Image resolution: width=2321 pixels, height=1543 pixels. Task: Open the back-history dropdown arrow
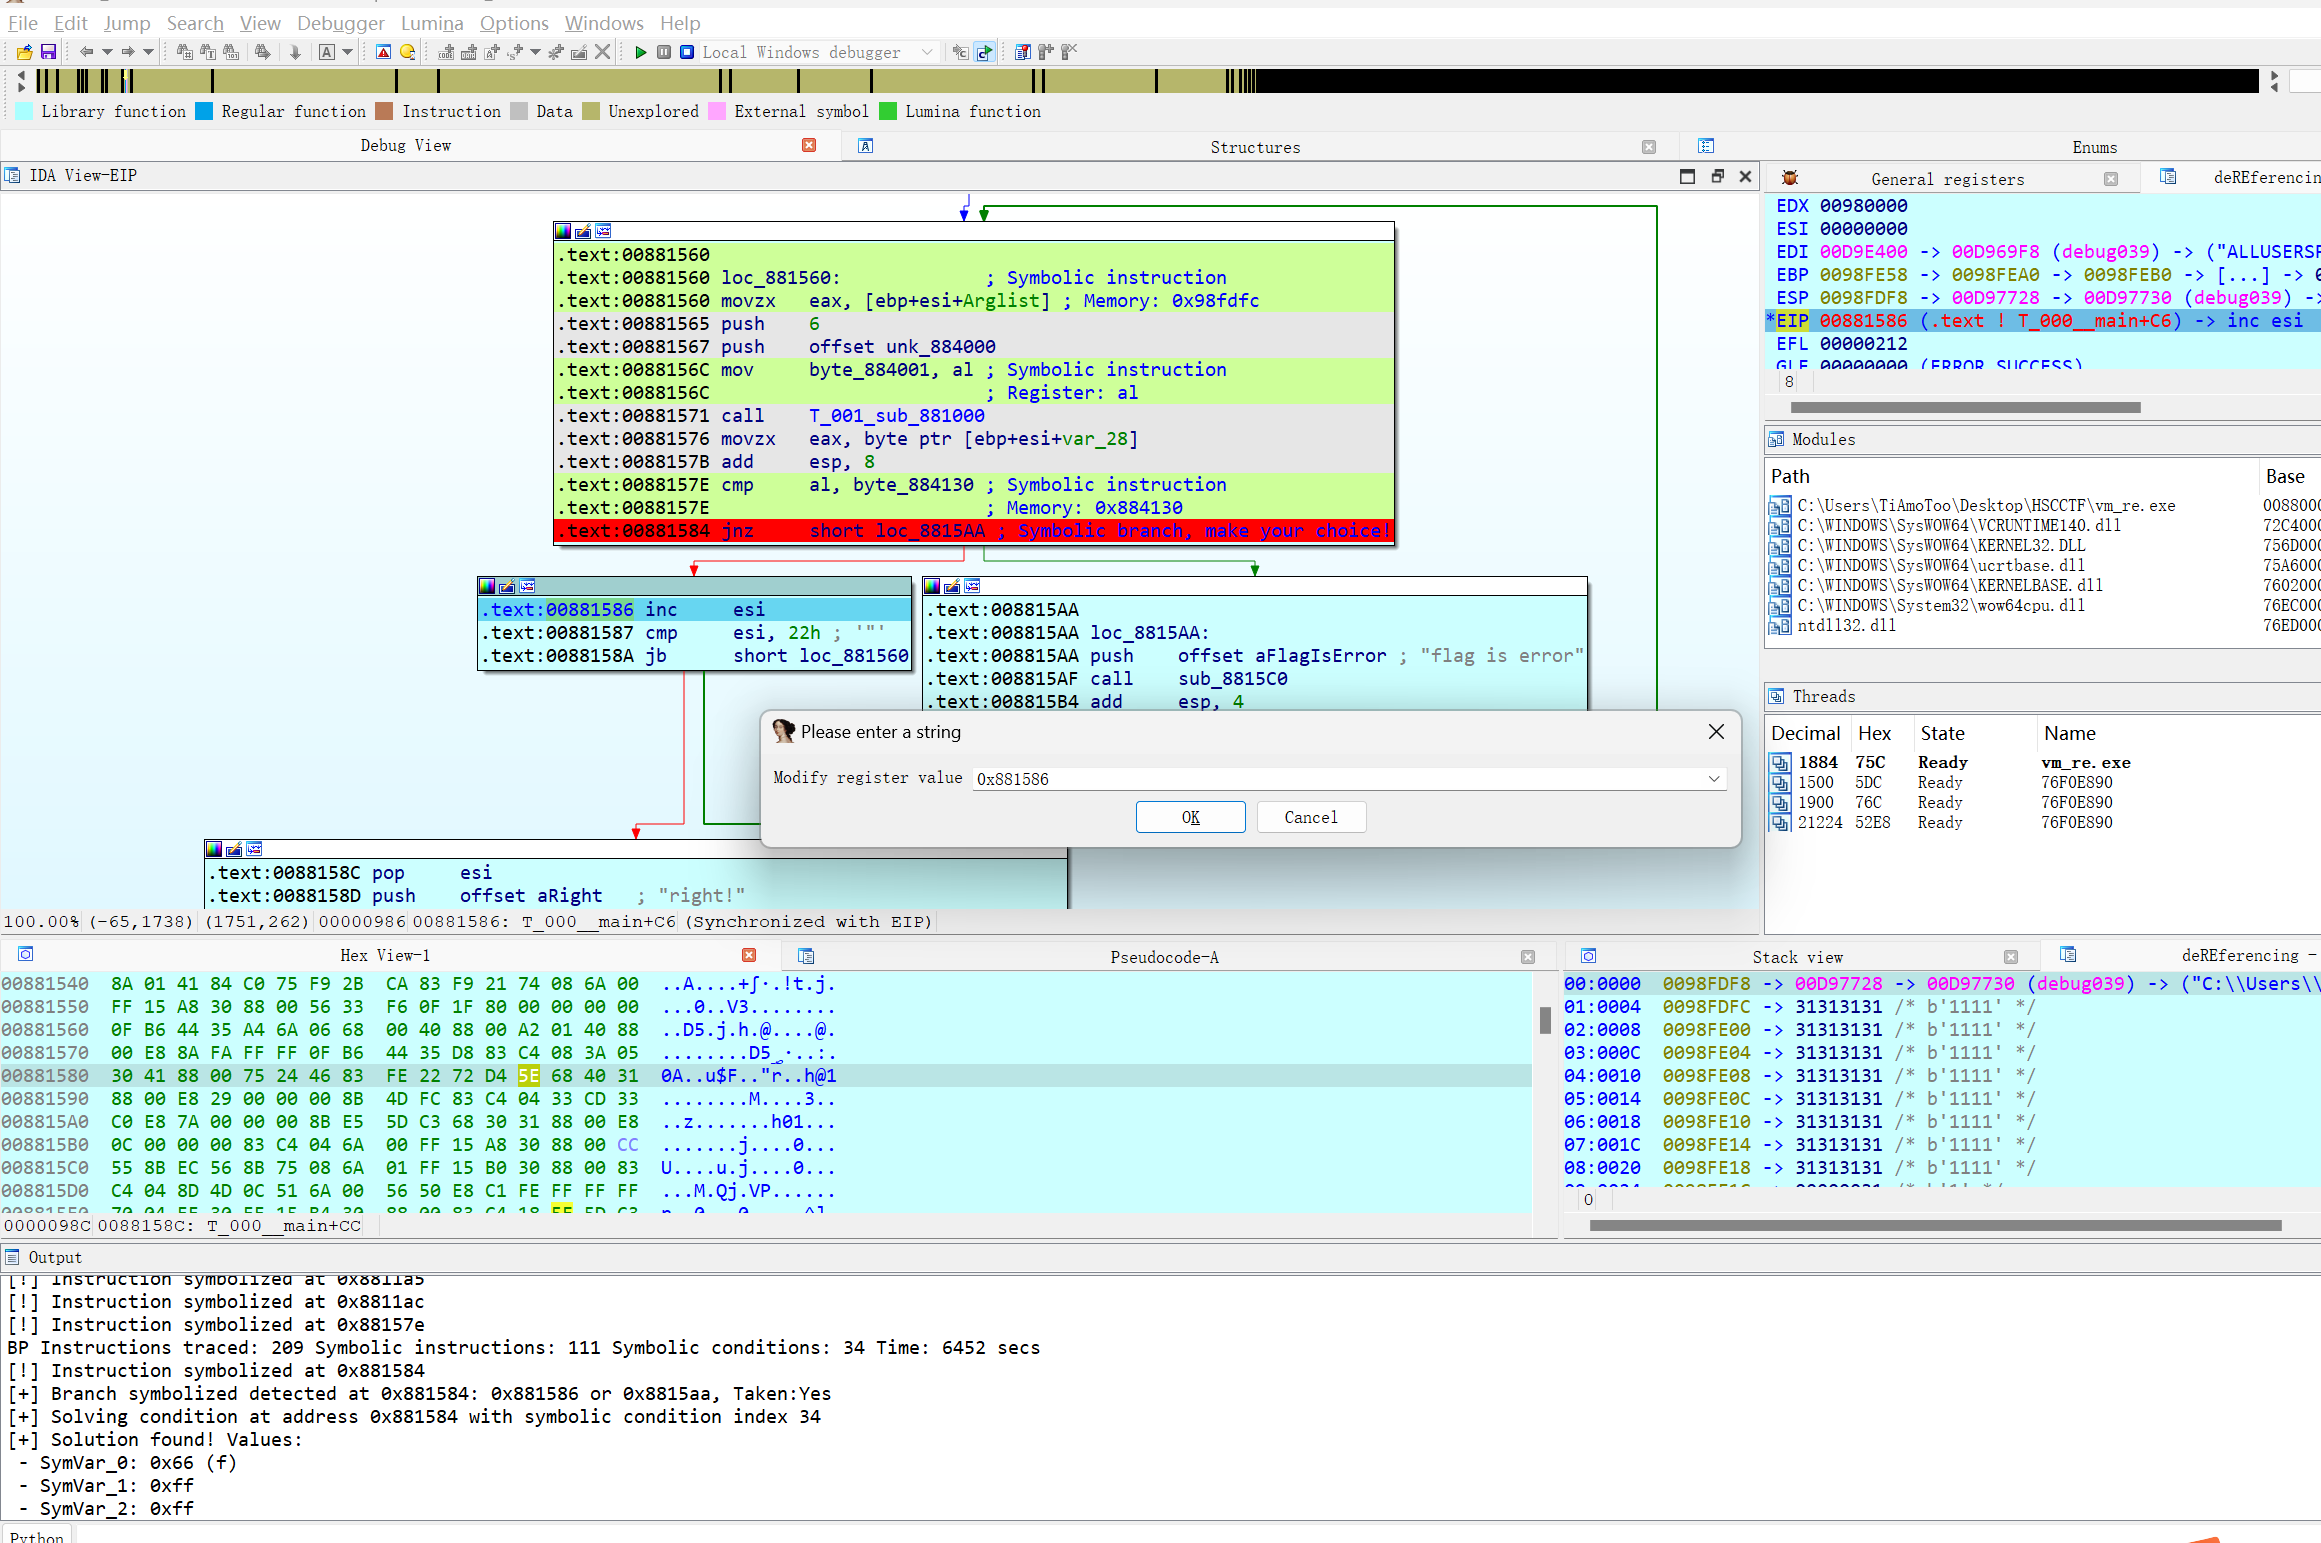pyautogui.click(x=107, y=52)
